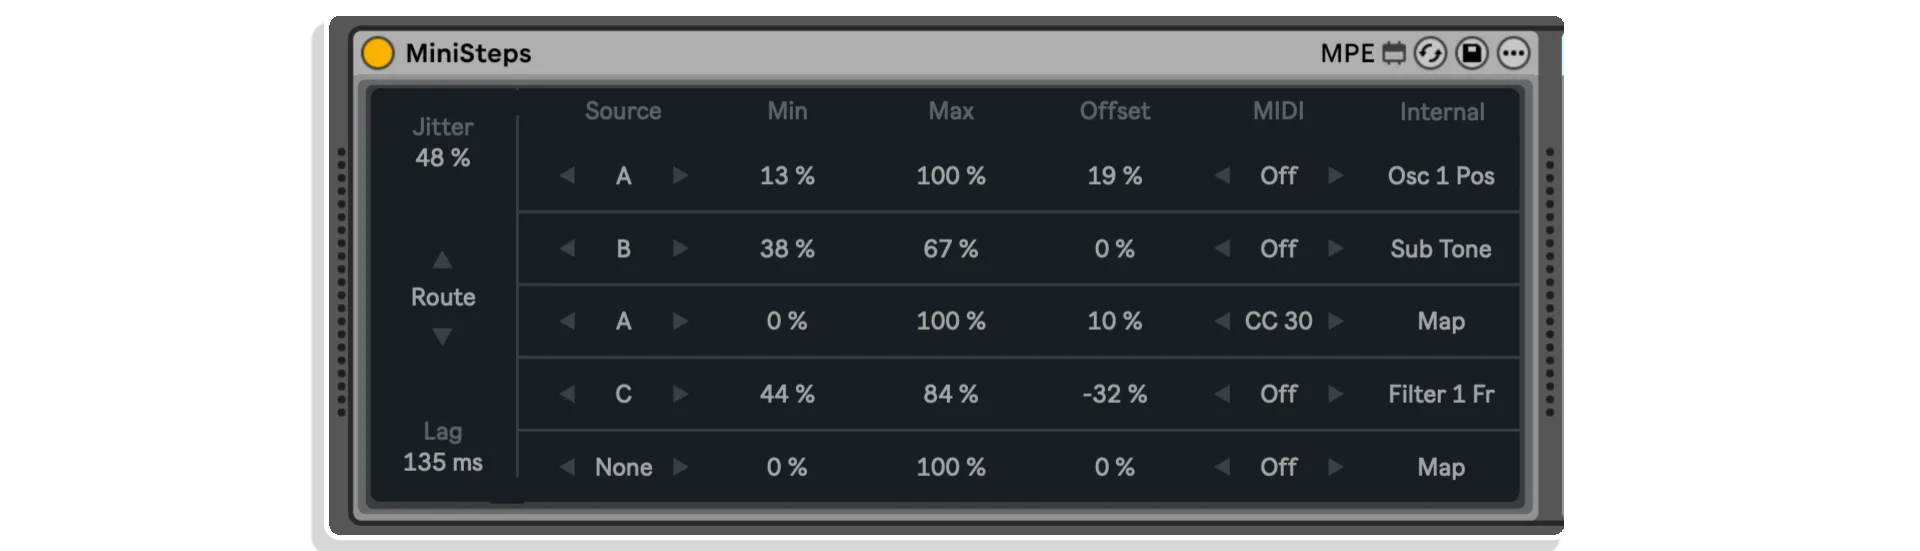Viewport: 1920px width, 551px height.
Task: Click the save preset disk icon
Action: click(x=1472, y=53)
